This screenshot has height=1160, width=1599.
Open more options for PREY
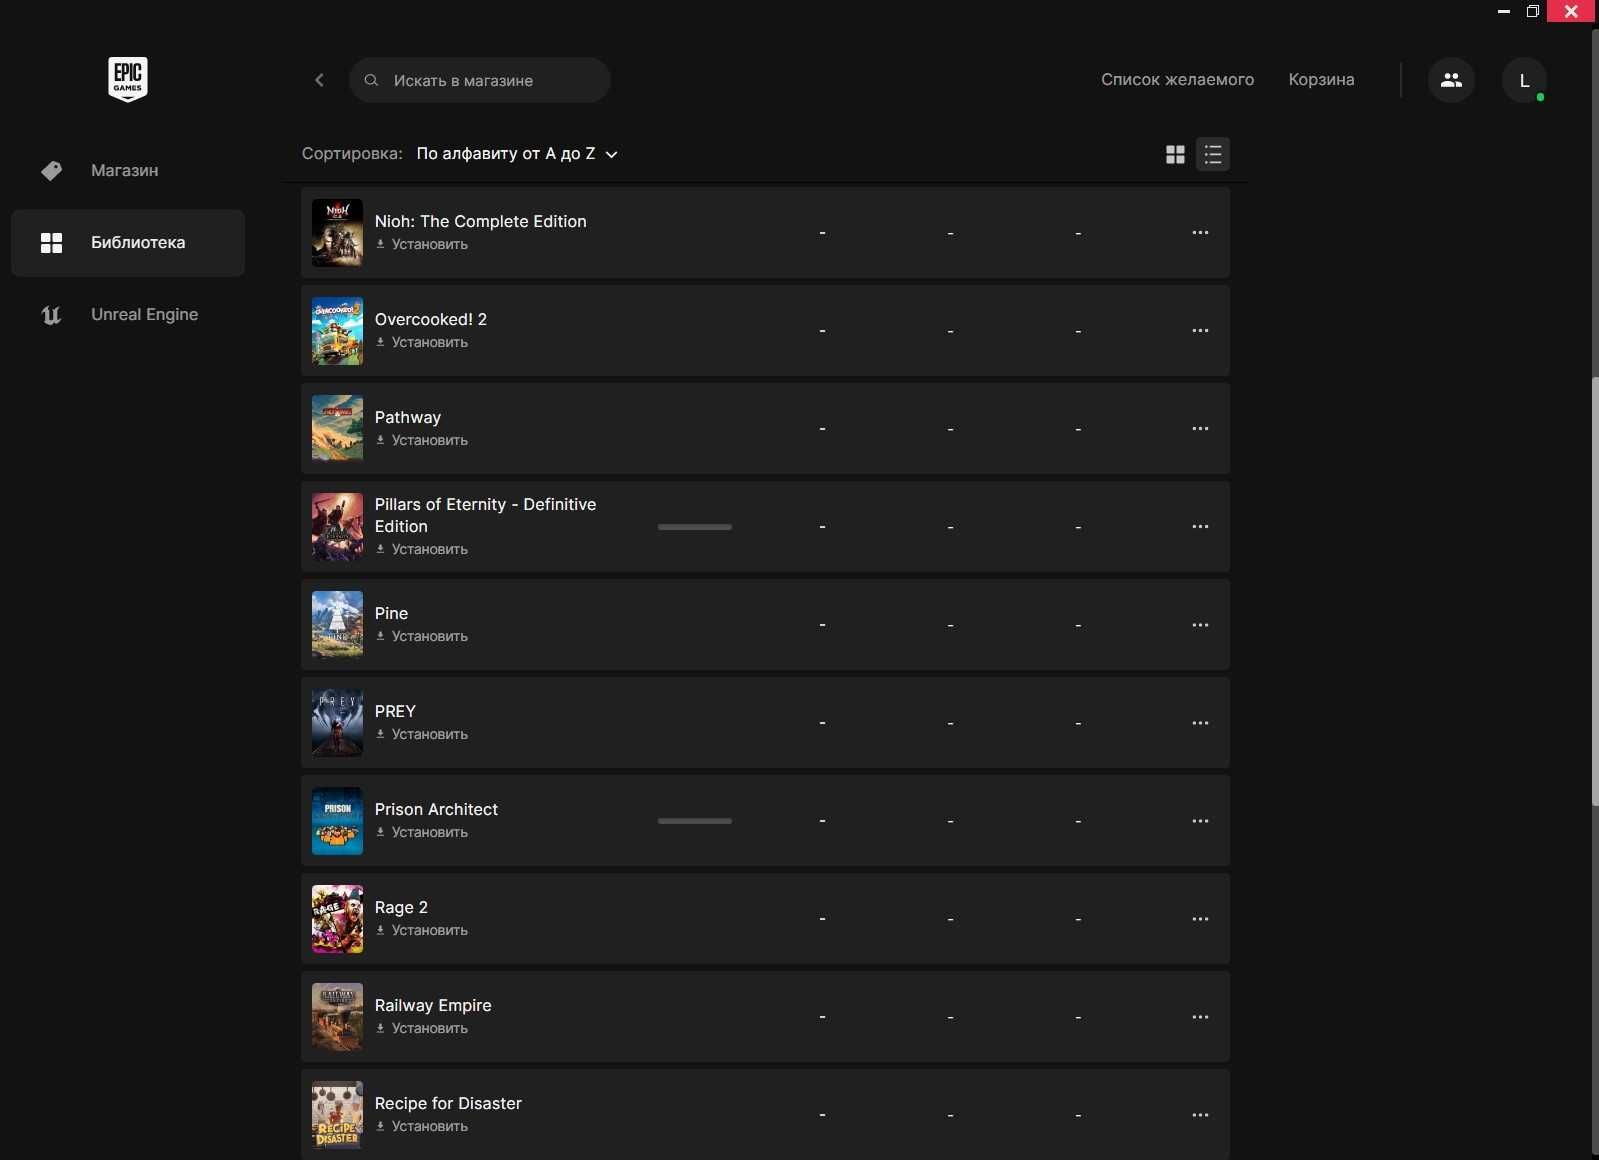[x=1200, y=723]
